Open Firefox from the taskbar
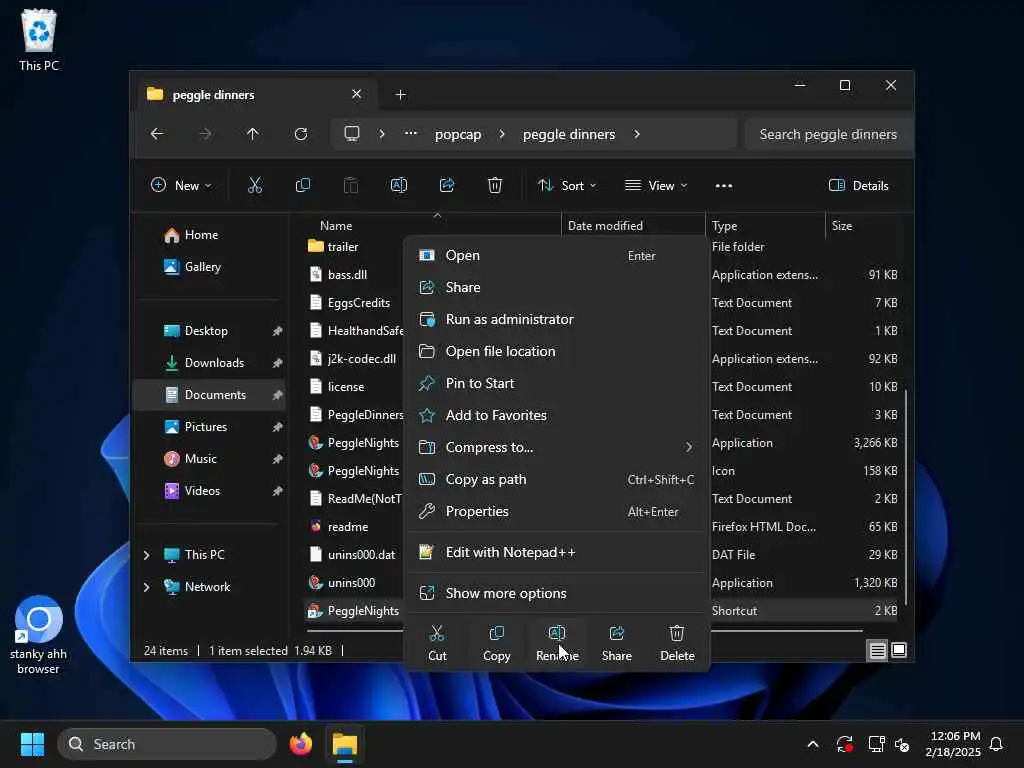Image resolution: width=1024 pixels, height=768 pixels. (301, 744)
